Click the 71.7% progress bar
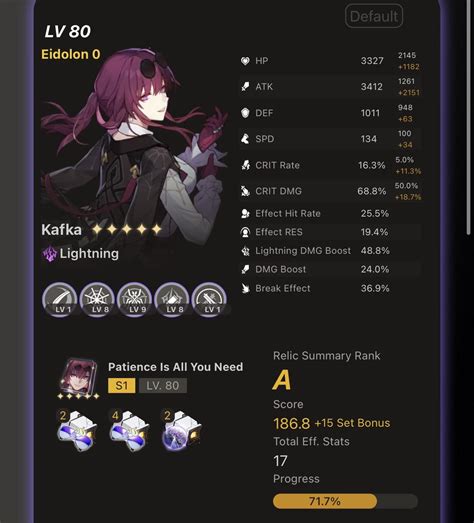This screenshot has width=474, height=523. [345, 501]
